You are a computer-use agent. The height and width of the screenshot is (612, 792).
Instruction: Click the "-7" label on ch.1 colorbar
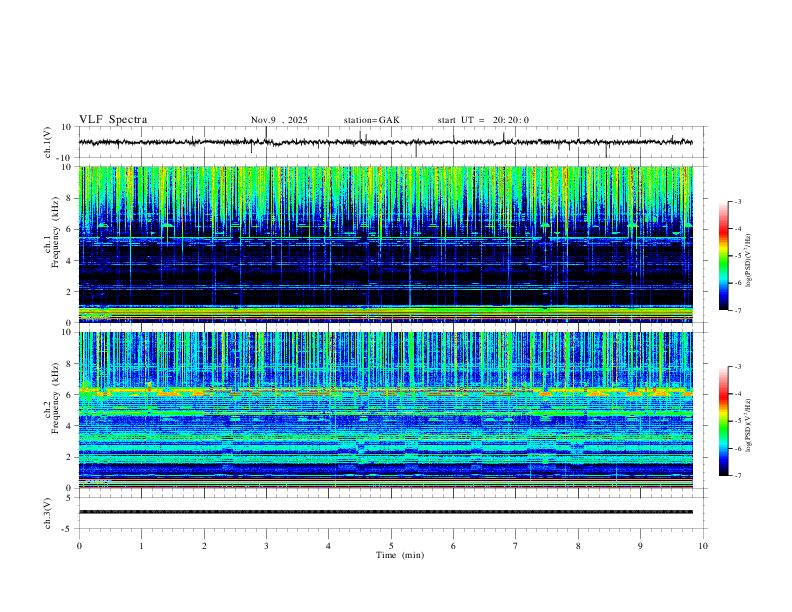[x=737, y=310]
